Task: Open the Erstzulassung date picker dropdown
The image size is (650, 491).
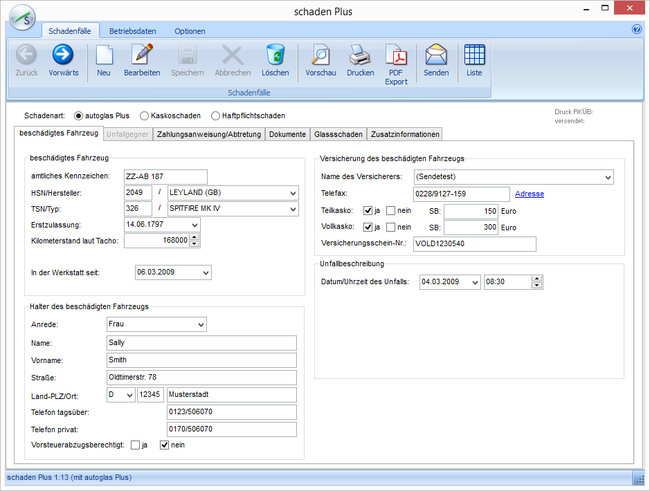Action: [194, 226]
